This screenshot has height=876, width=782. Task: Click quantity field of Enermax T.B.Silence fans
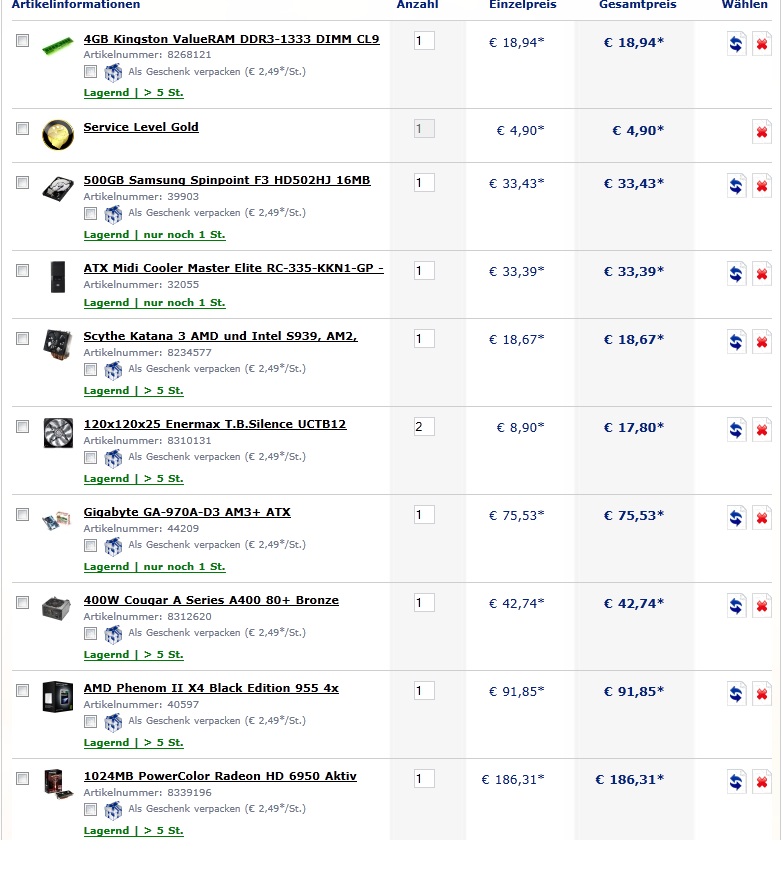click(424, 427)
